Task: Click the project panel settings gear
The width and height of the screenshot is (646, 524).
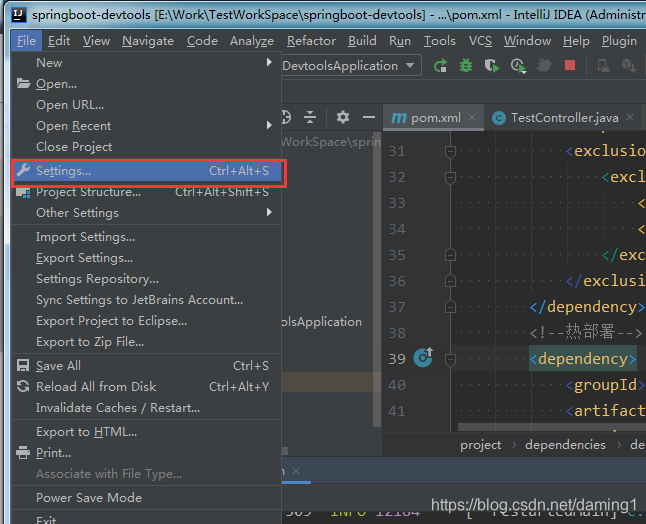Action: (x=343, y=117)
